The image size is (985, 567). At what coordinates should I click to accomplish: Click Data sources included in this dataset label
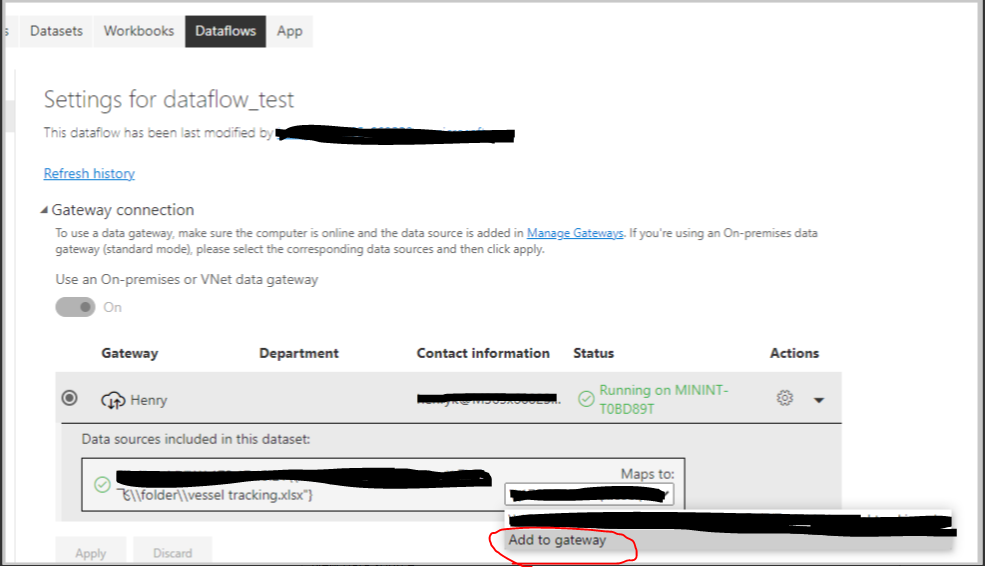pos(195,439)
